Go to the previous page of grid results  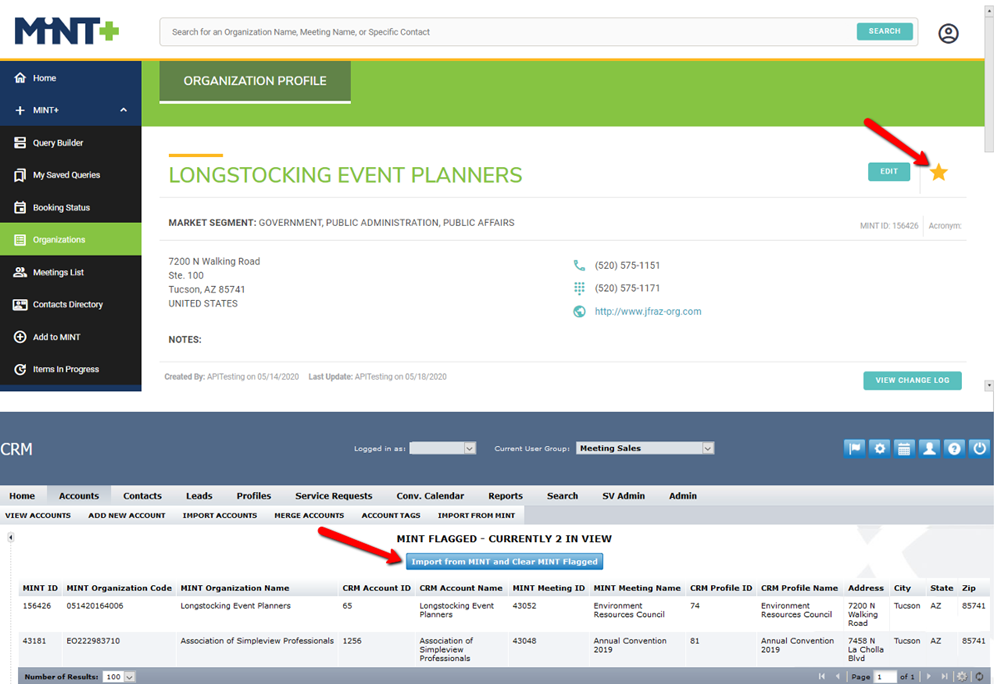(837, 676)
